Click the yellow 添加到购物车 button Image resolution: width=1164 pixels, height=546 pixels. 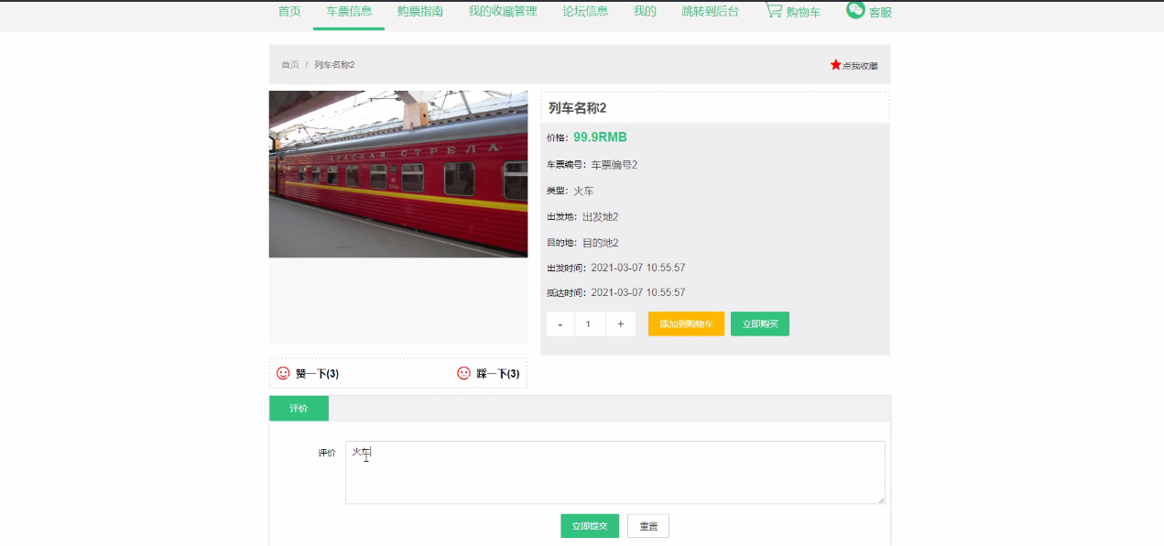[x=686, y=324]
